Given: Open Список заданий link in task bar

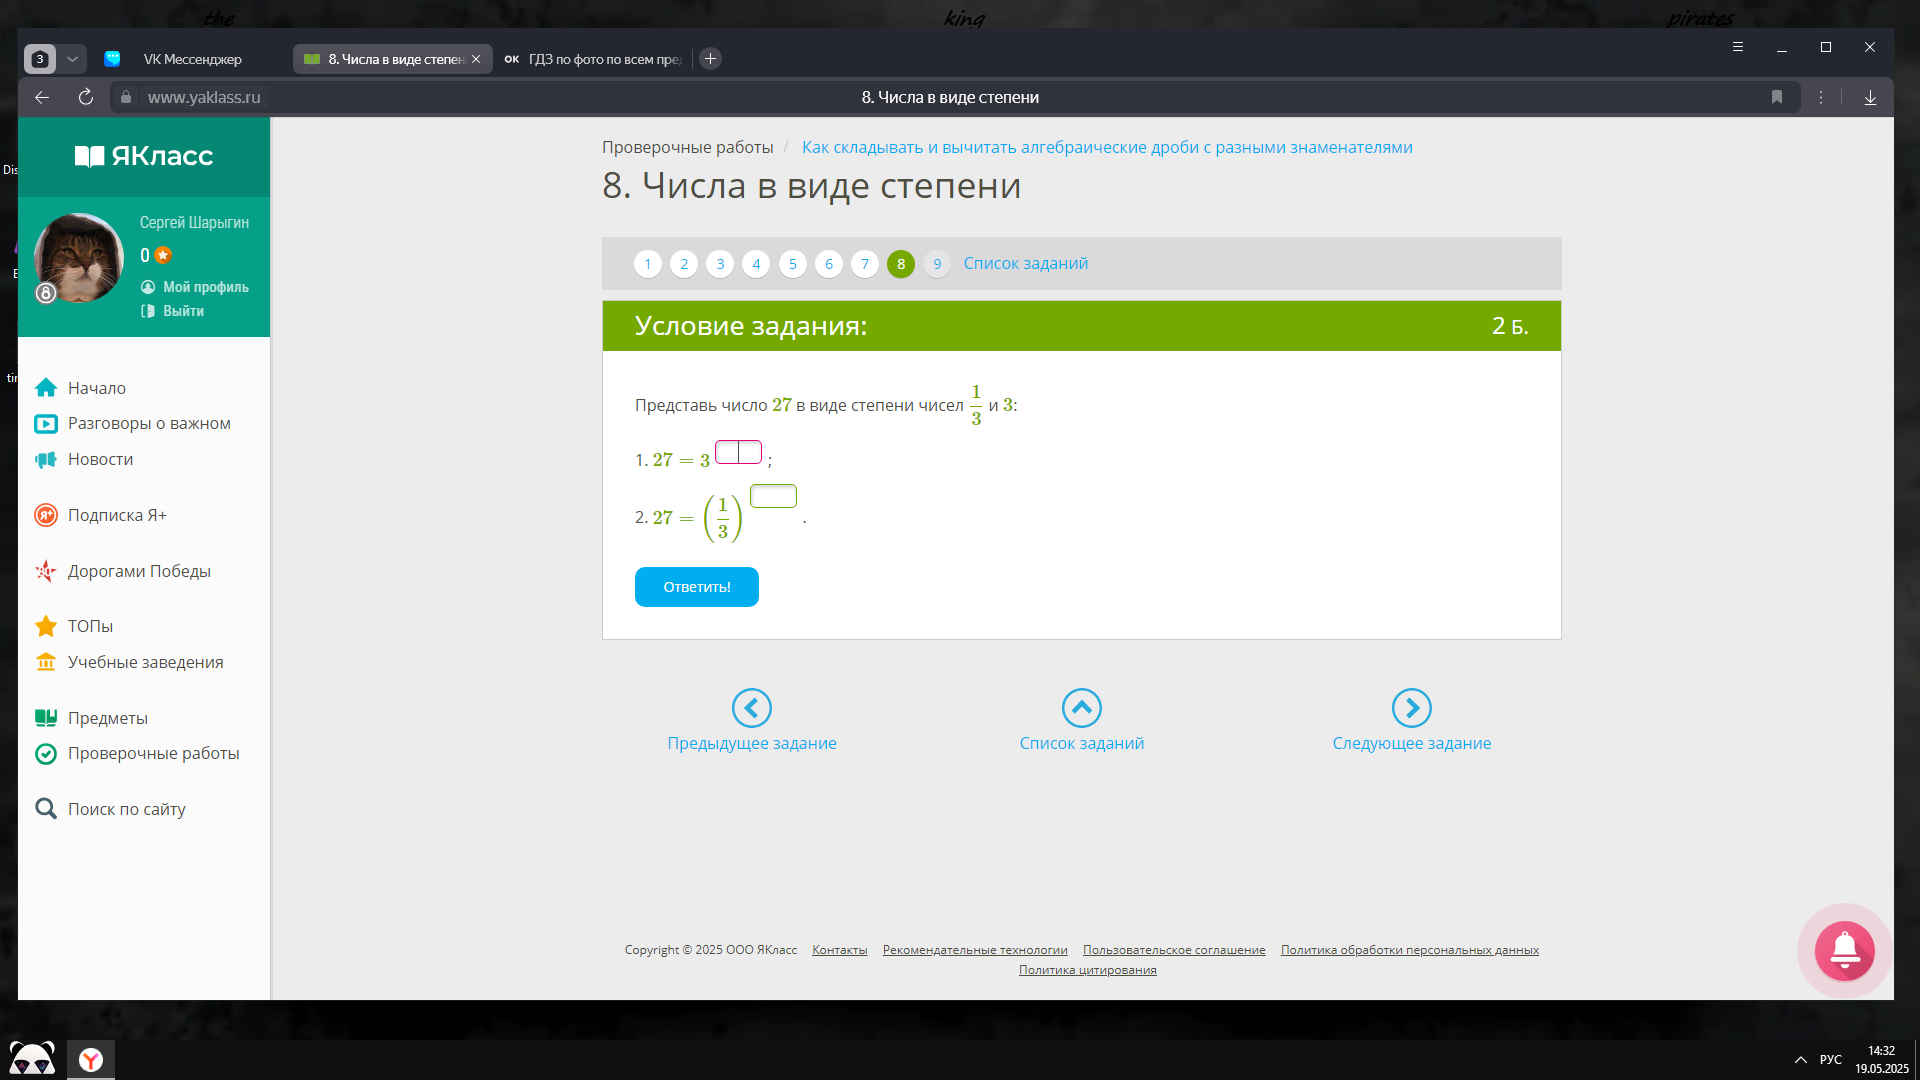Looking at the screenshot, I should point(1025,263).
